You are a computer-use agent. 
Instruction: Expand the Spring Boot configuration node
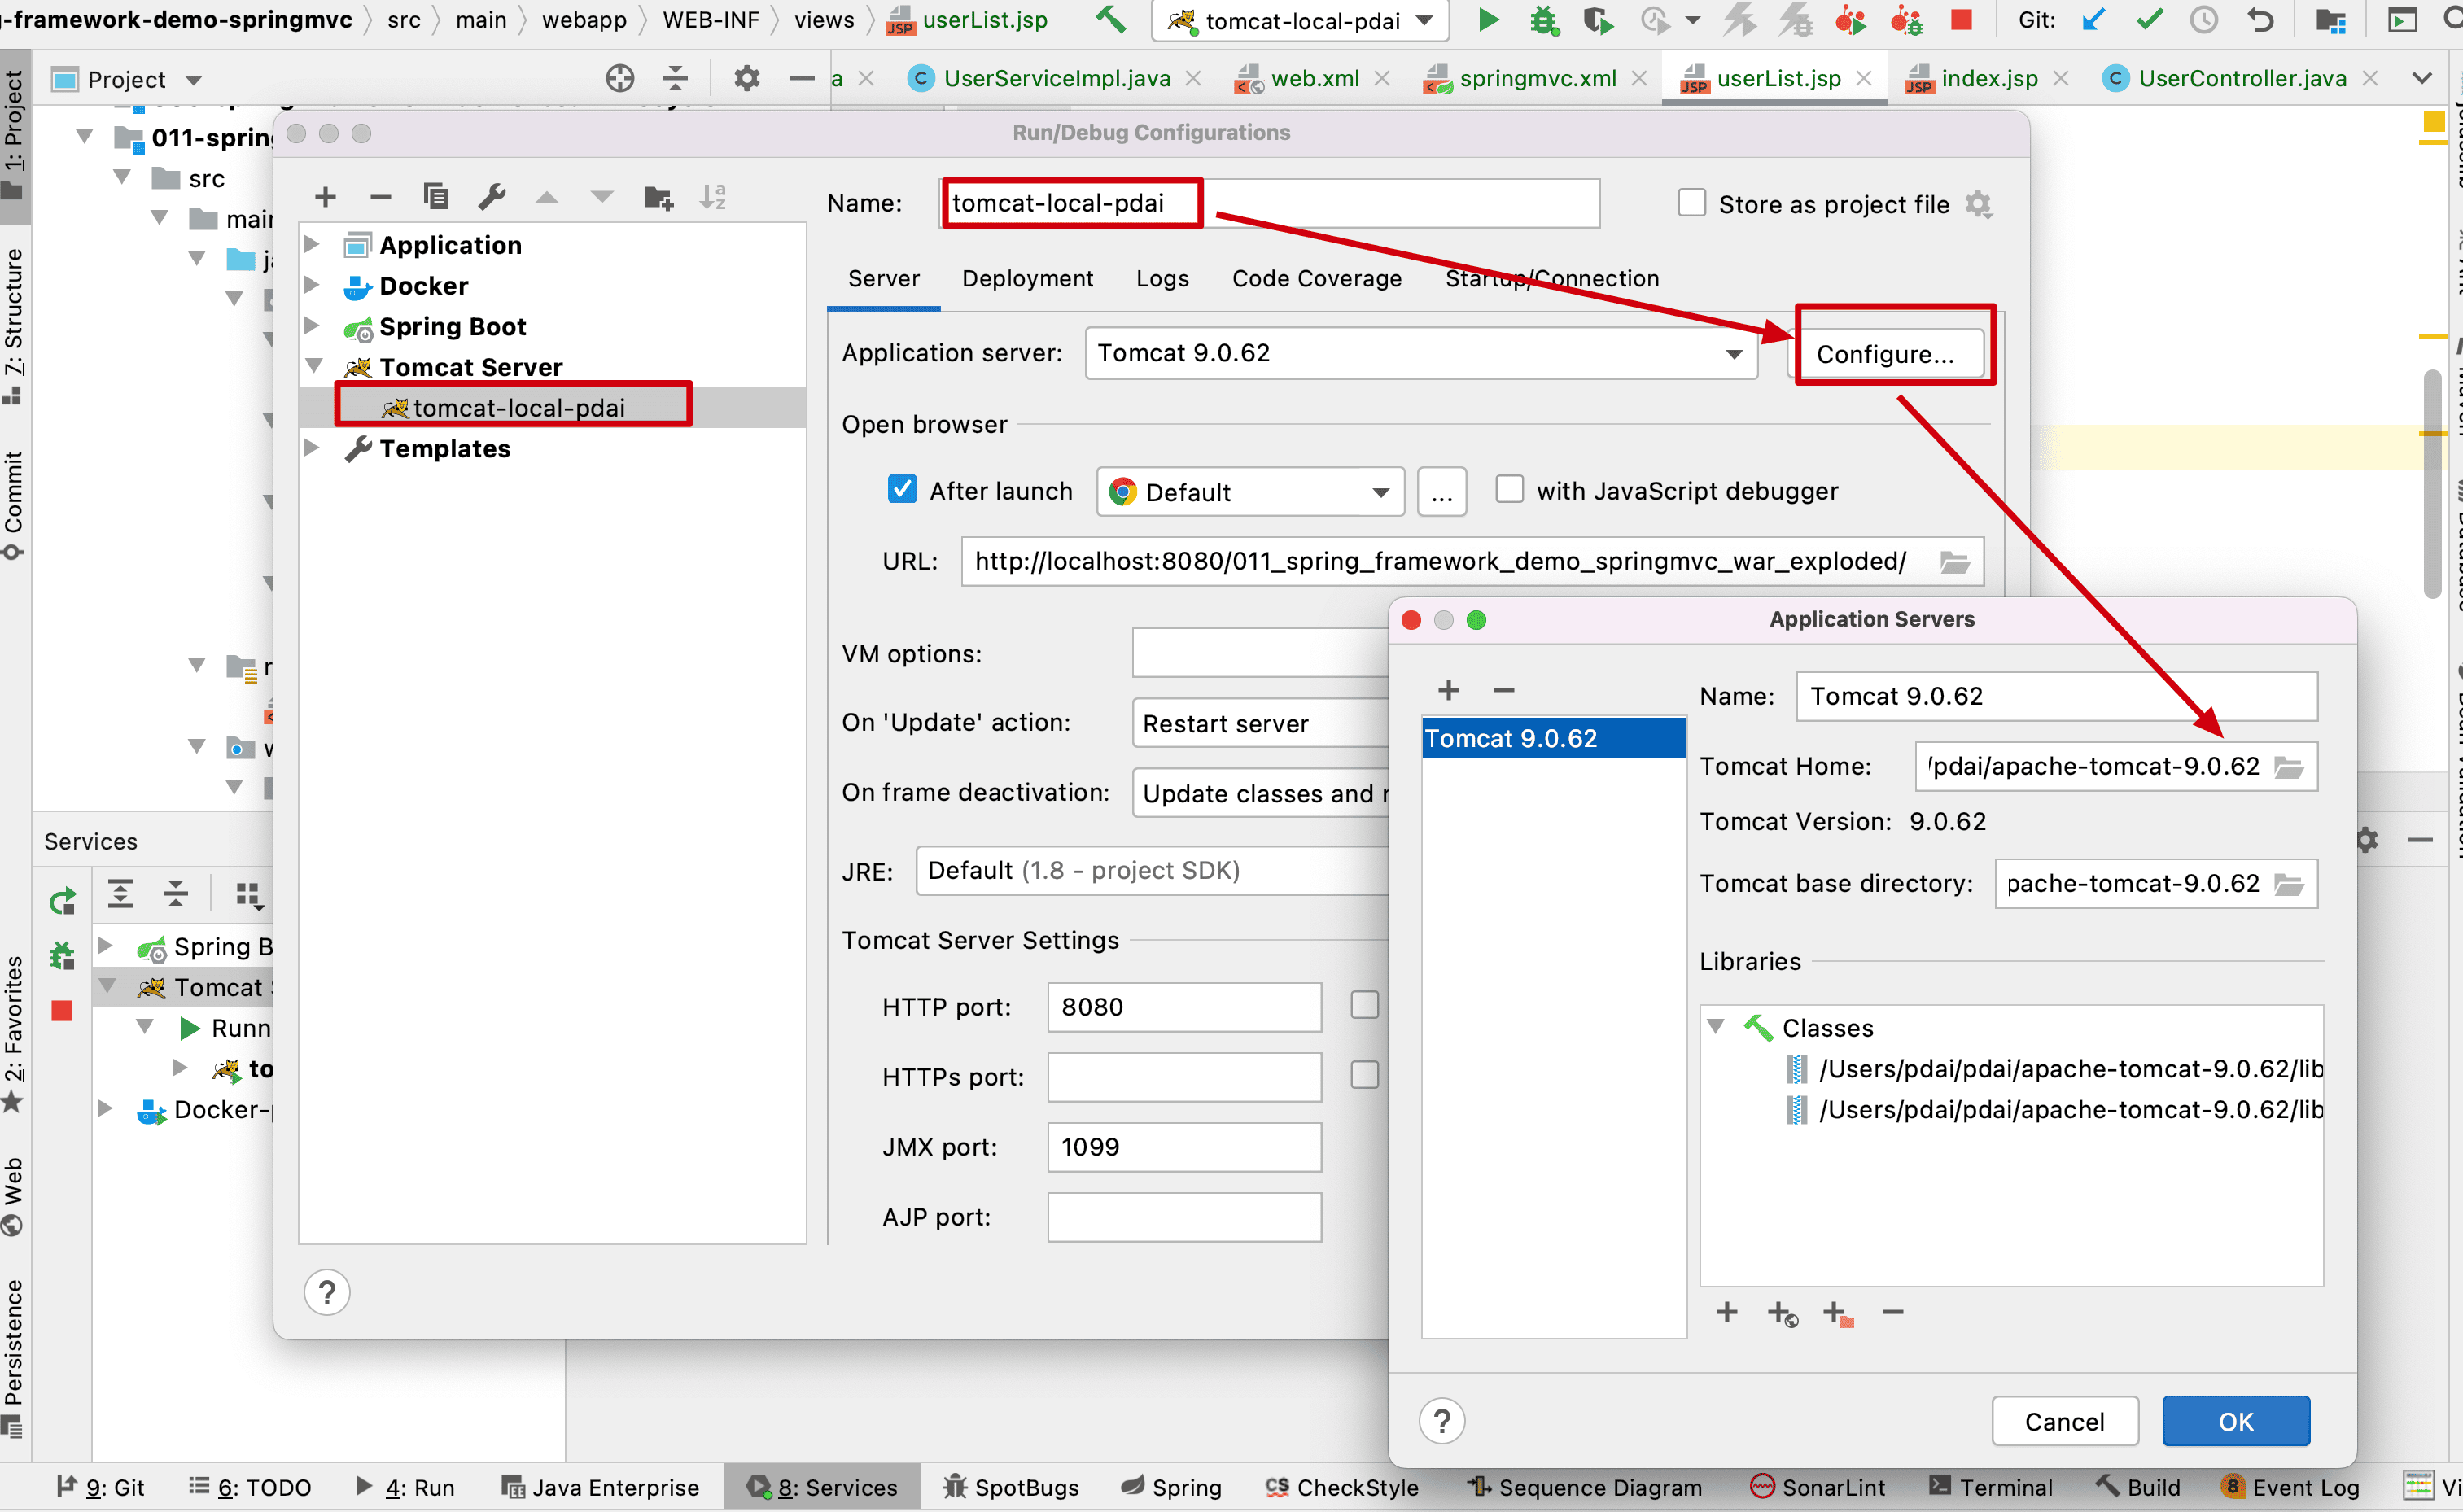[x=312, y=326]
